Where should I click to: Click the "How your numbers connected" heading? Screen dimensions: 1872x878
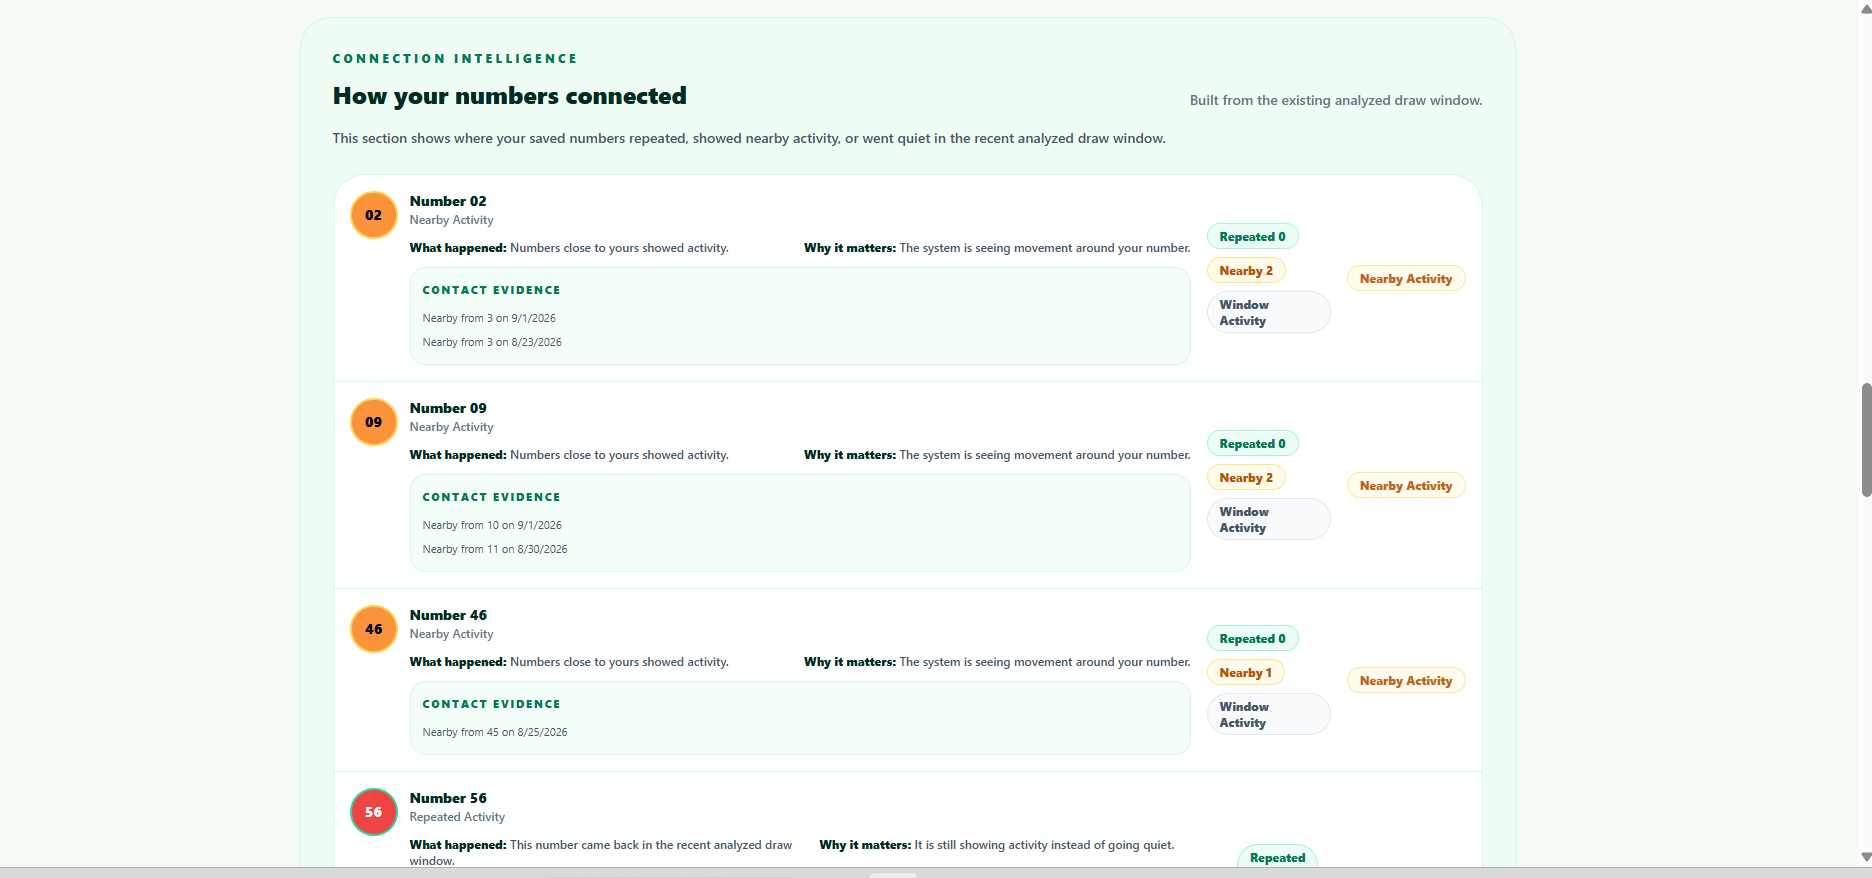(510, 96)
